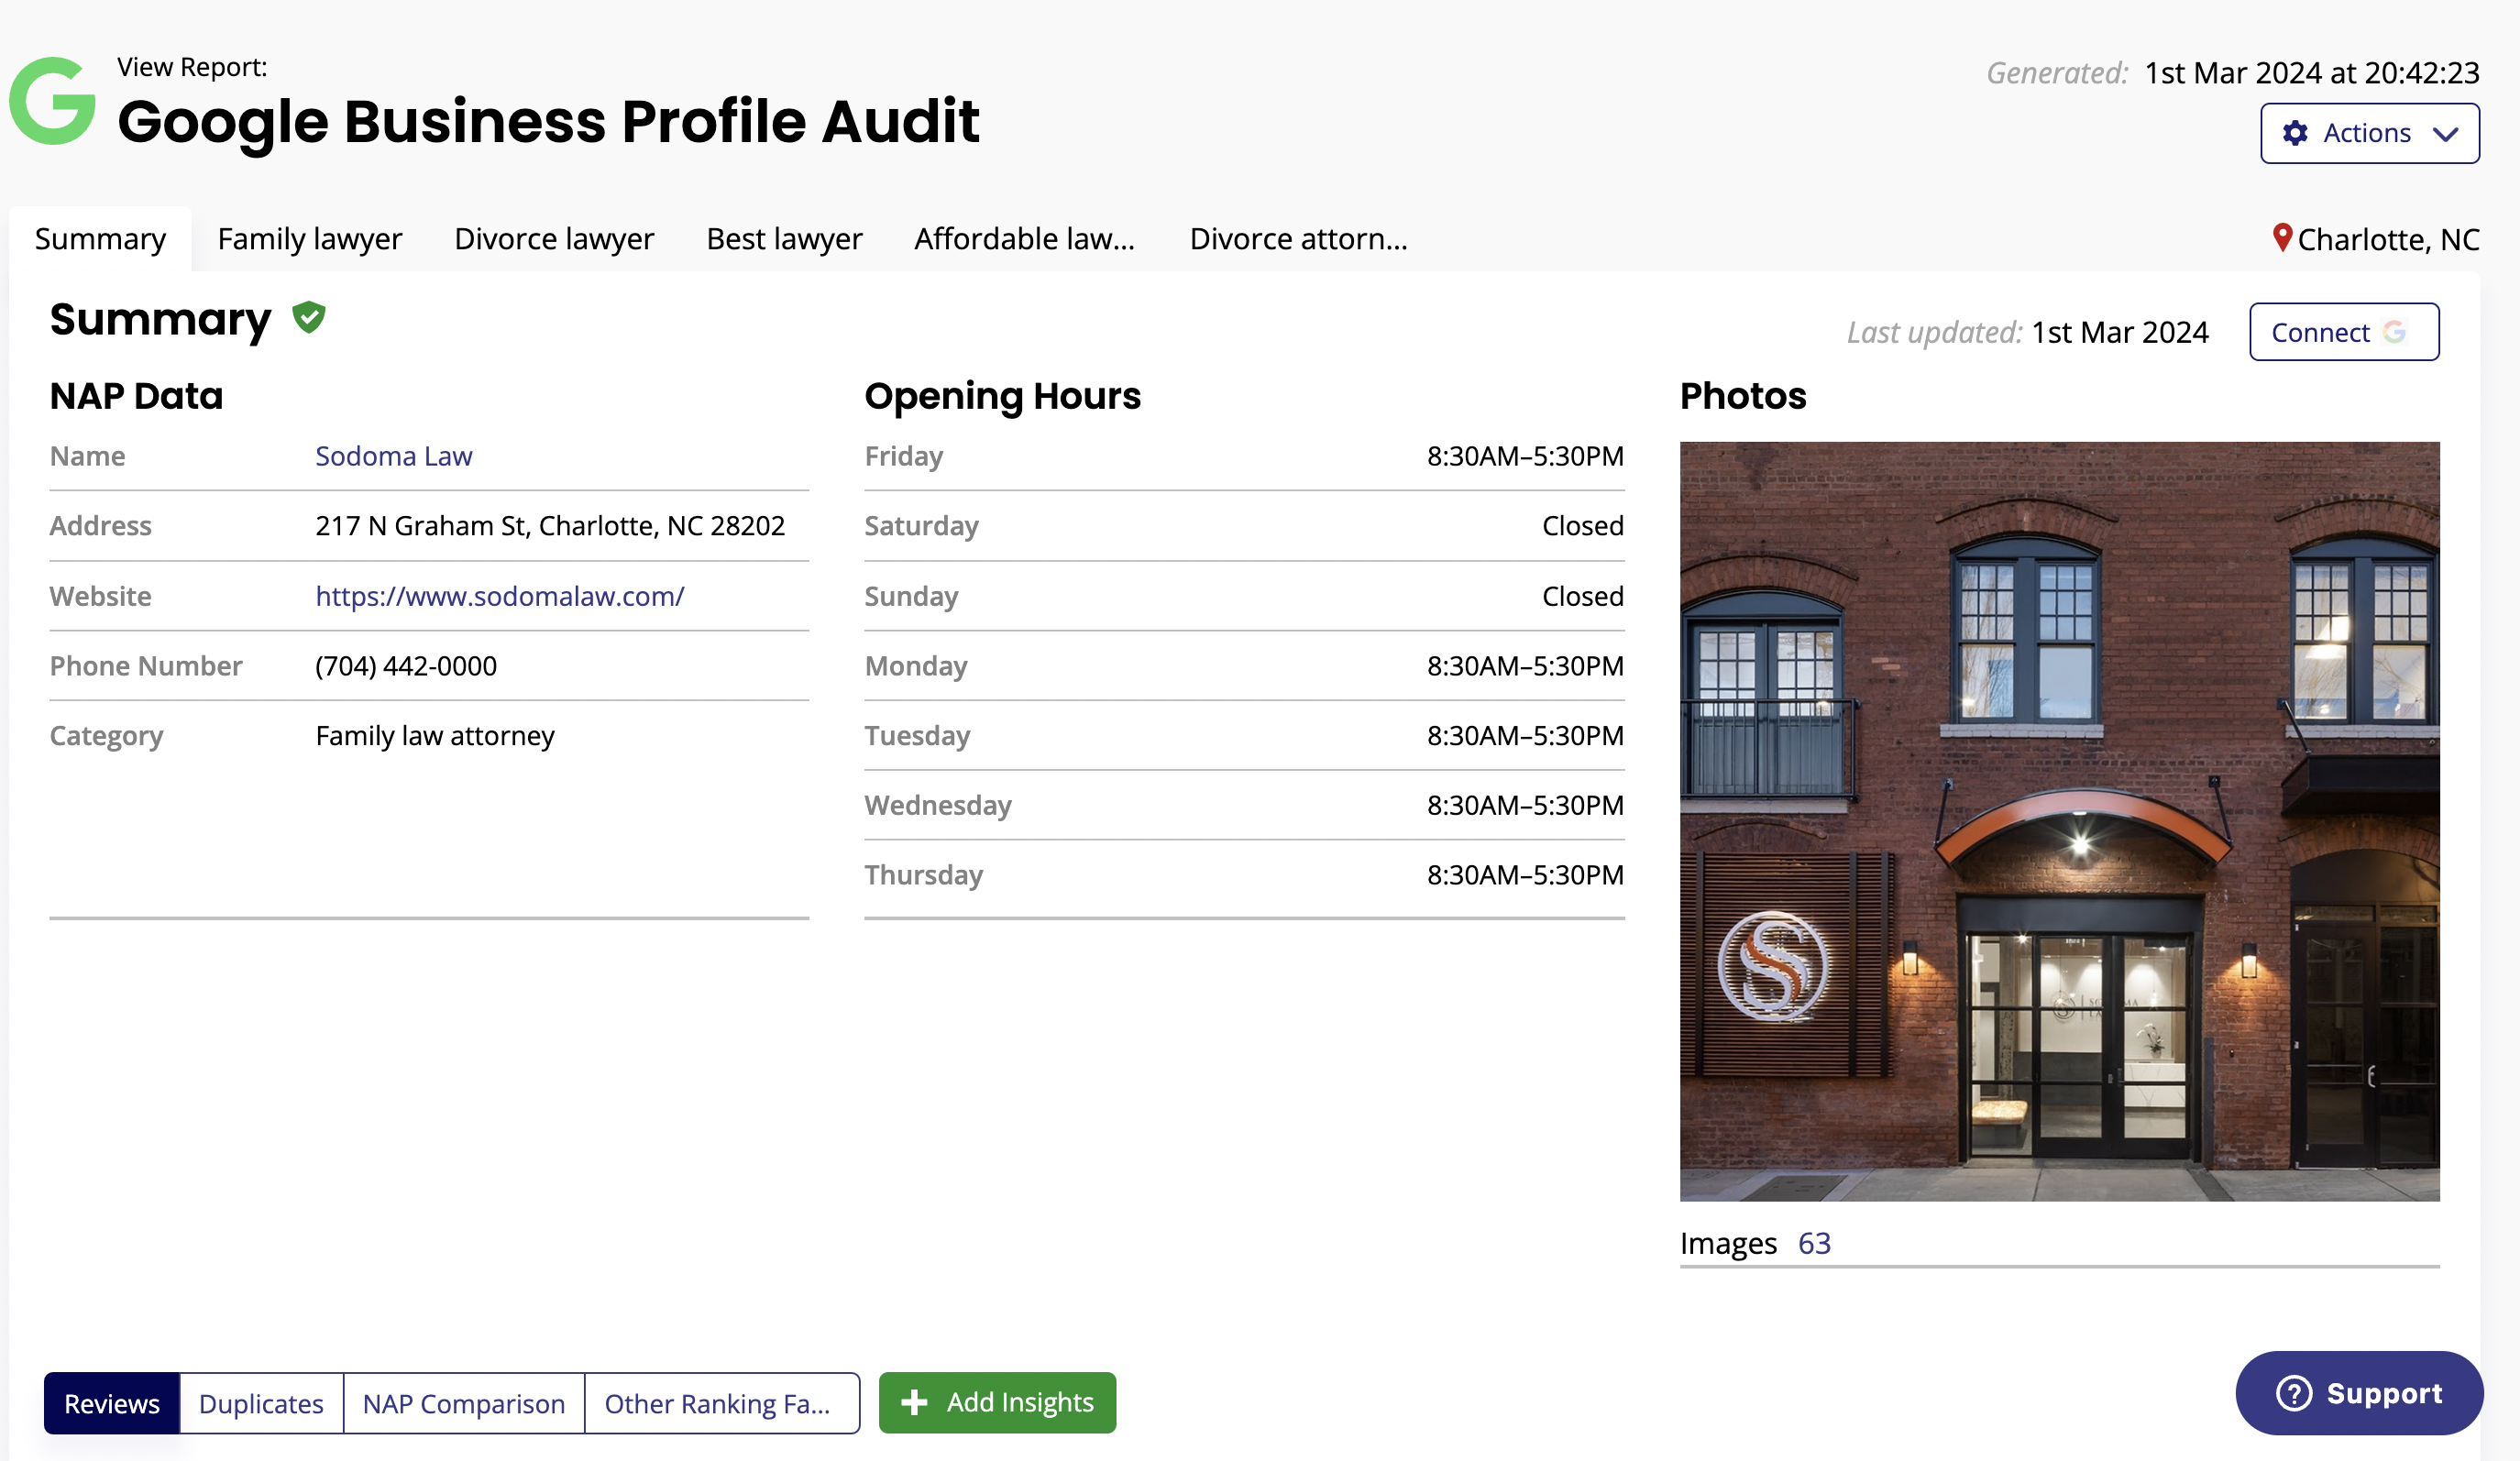The height and width of the screenshot is (1461, 2520).
Task: Click the generated timestamp 1st Mar 2024 at 20:42:23
Action: [2312, 73]
